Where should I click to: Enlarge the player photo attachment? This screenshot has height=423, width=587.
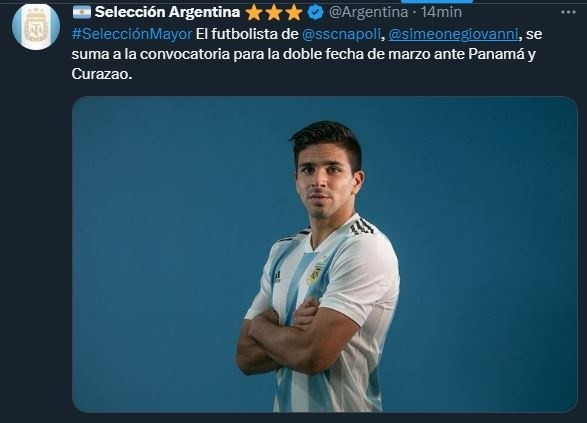[x=325, y=255]
